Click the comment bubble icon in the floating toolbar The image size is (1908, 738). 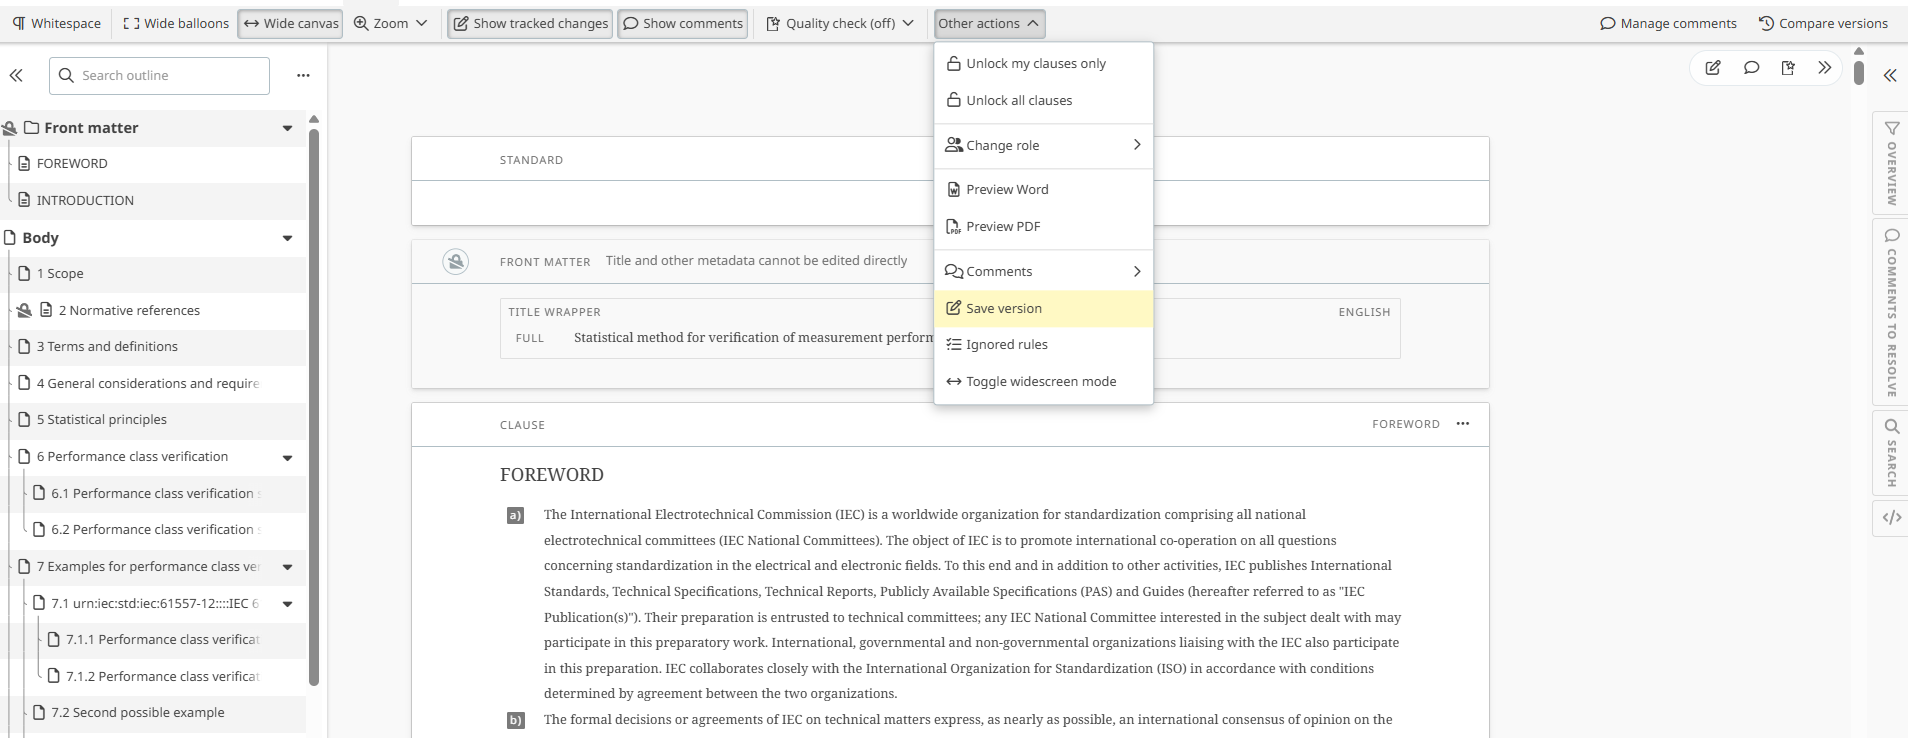coord(1751,68)
